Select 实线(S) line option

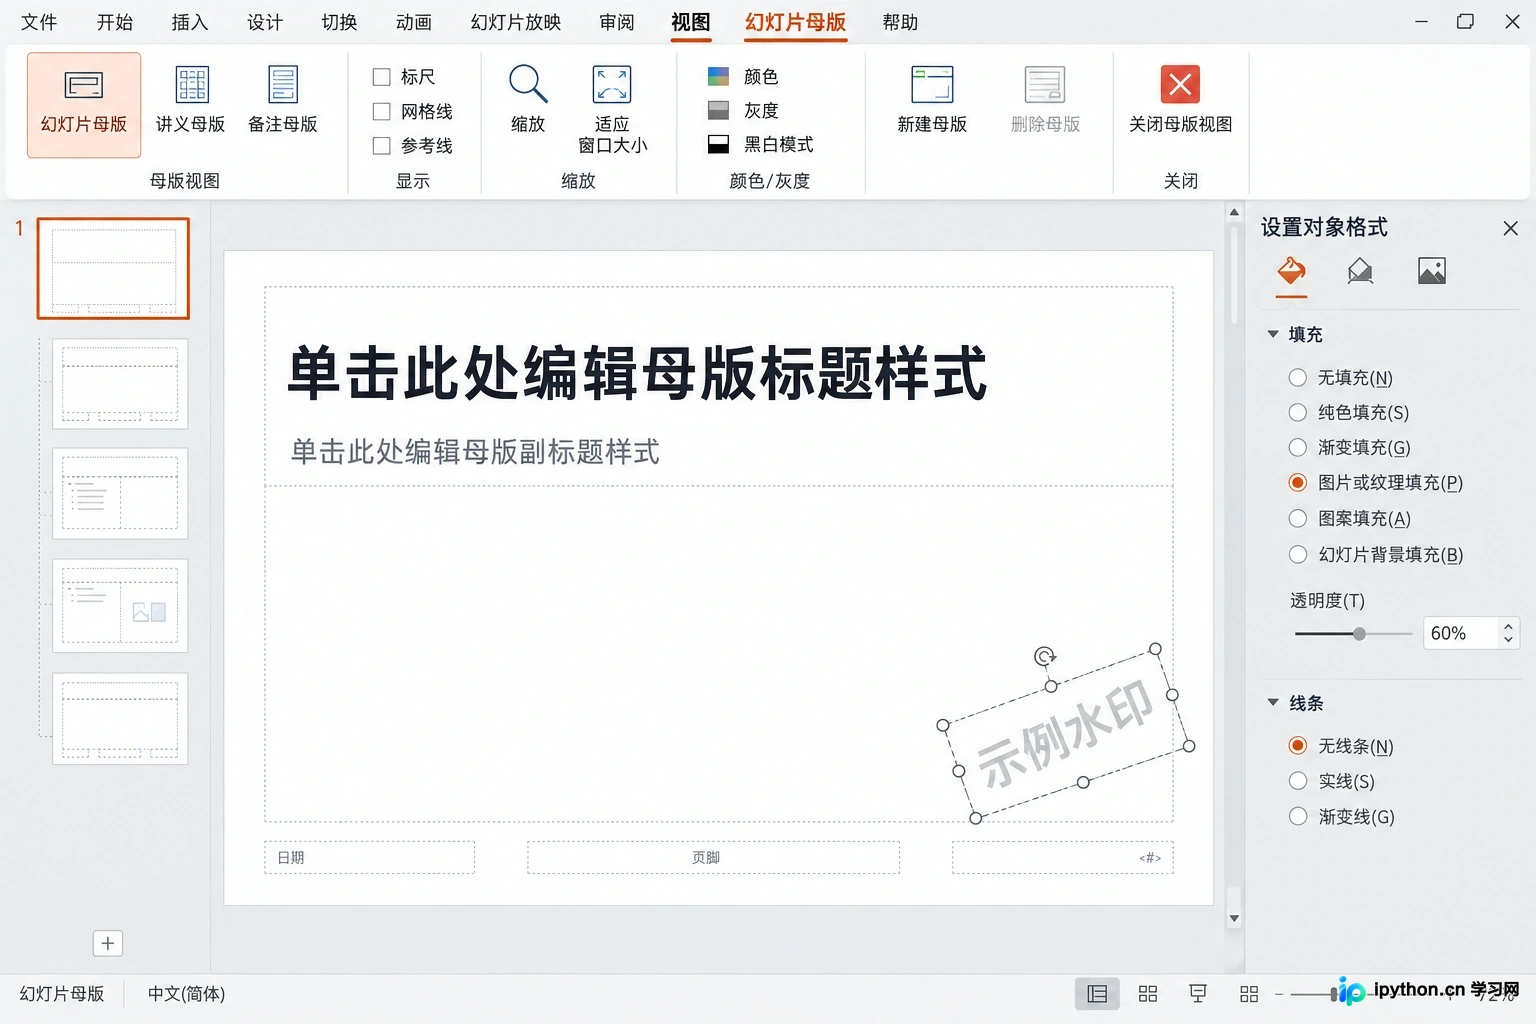tap(1298, 781)
